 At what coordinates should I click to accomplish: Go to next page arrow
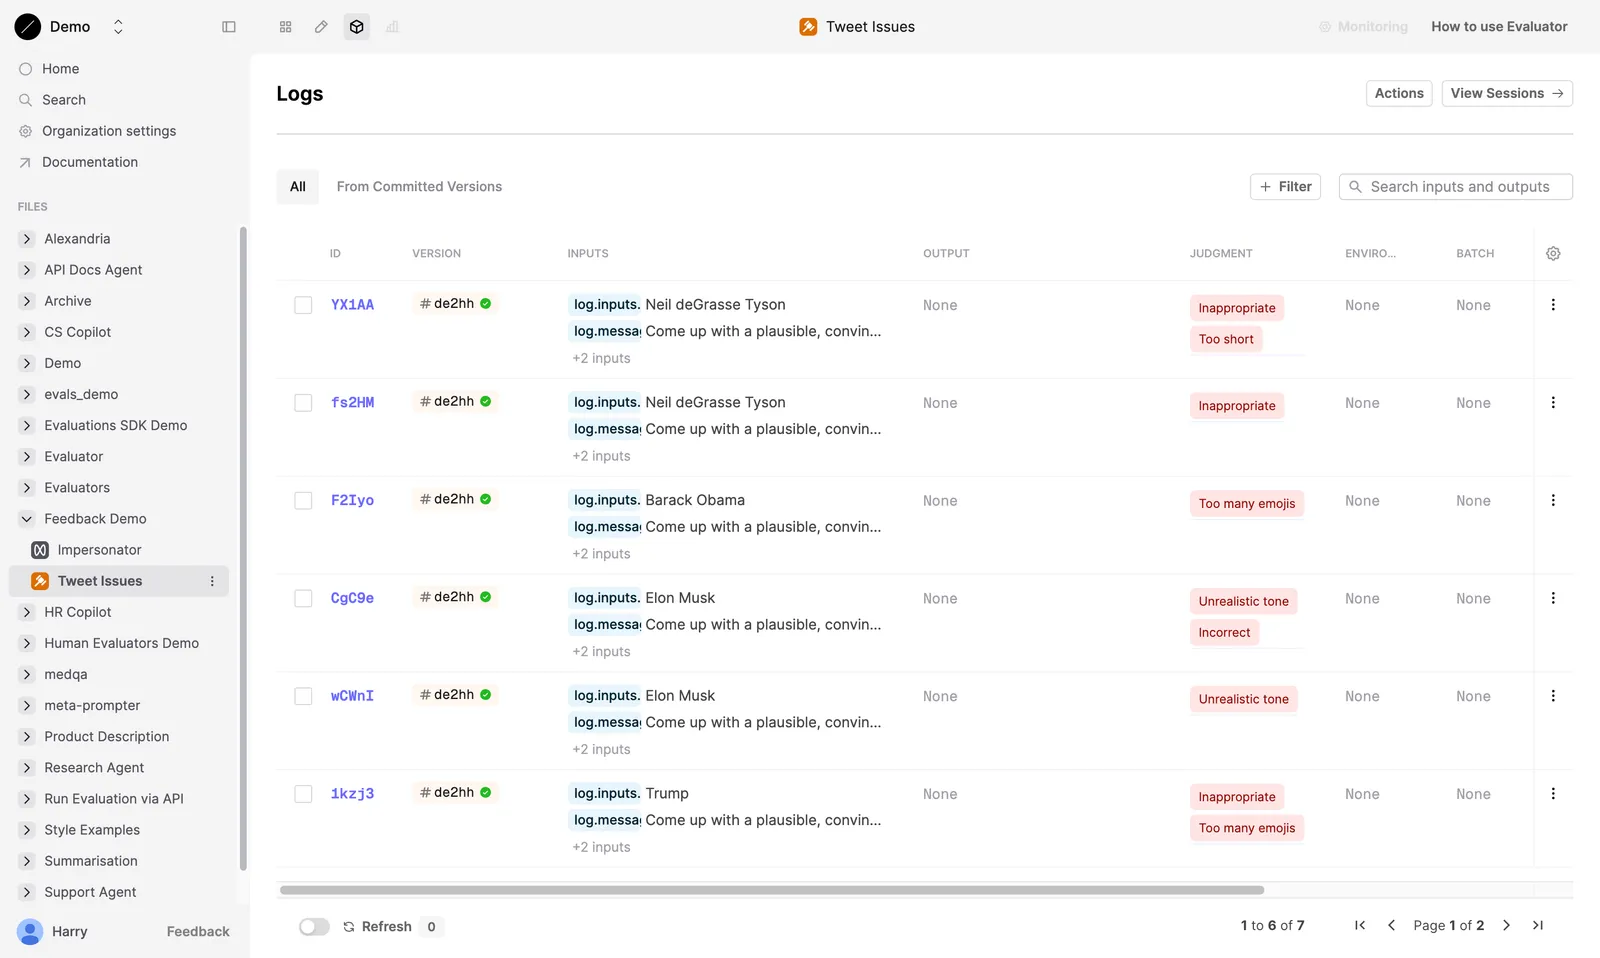pyautogui.click(x=1507, y=926)
